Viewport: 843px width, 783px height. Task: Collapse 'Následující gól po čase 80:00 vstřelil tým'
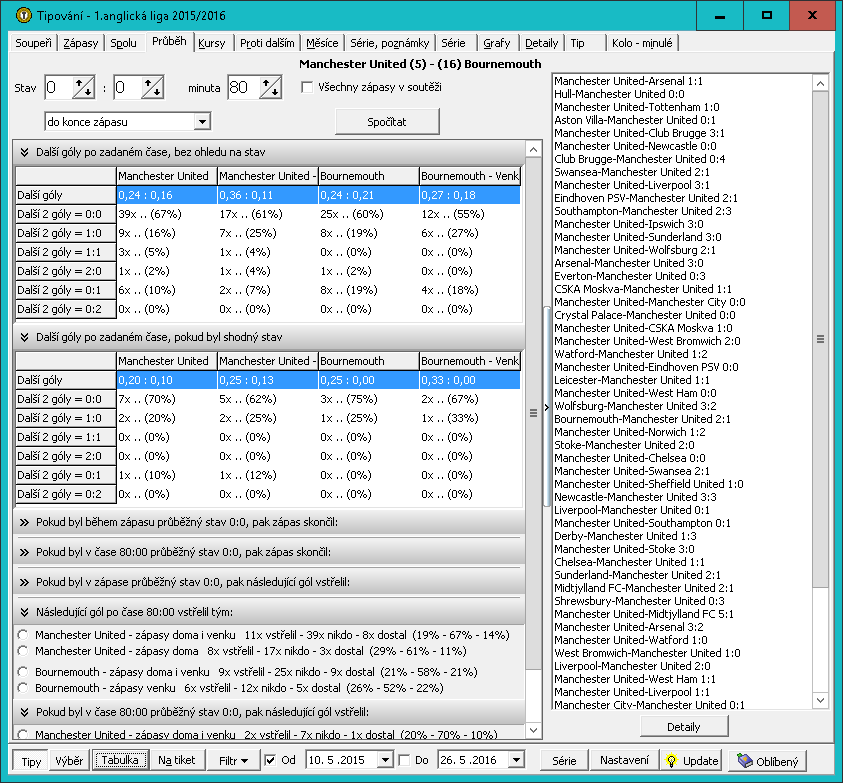tap(24, 612)
